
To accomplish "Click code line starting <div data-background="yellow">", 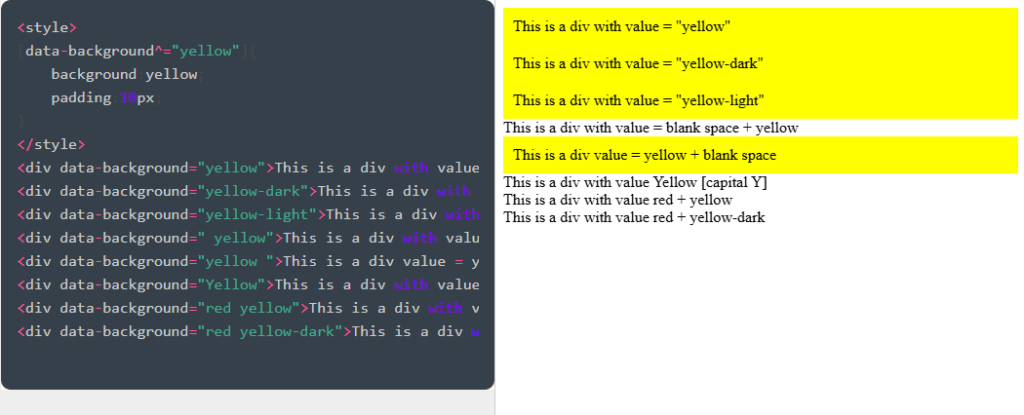I will click(248, 167).
